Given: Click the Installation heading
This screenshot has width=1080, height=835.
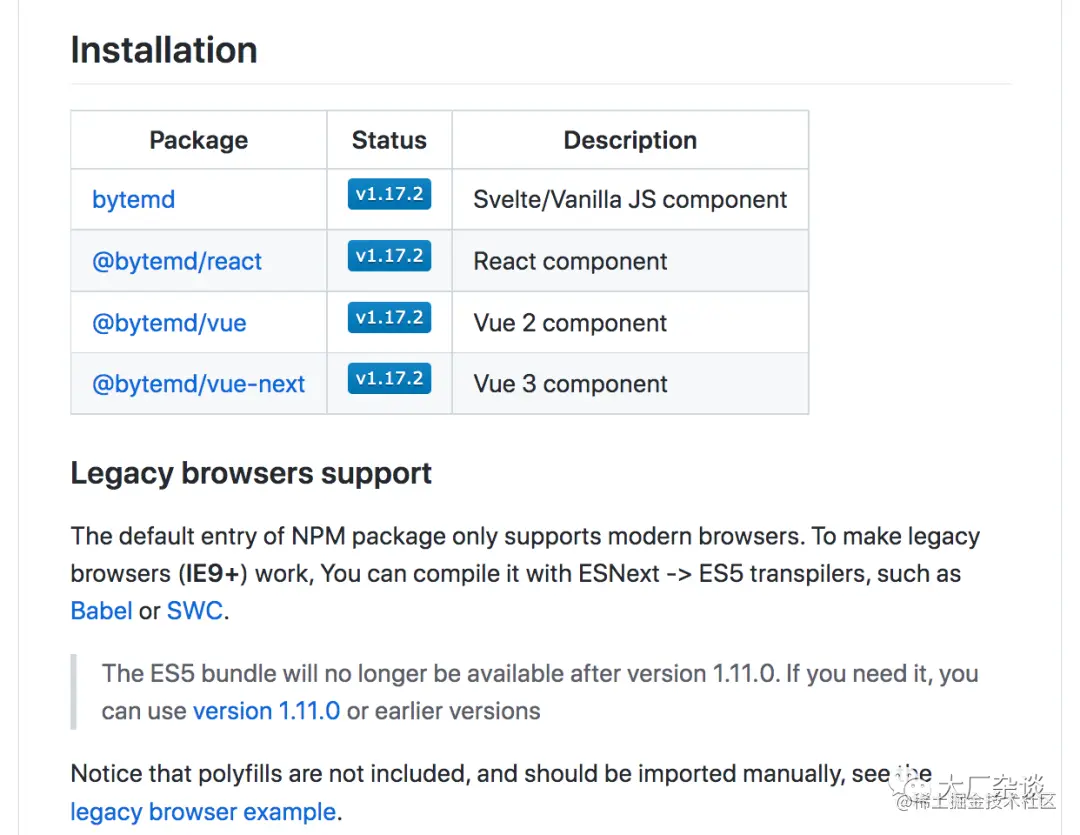Looking at the screenshot, I should (164, 50).
